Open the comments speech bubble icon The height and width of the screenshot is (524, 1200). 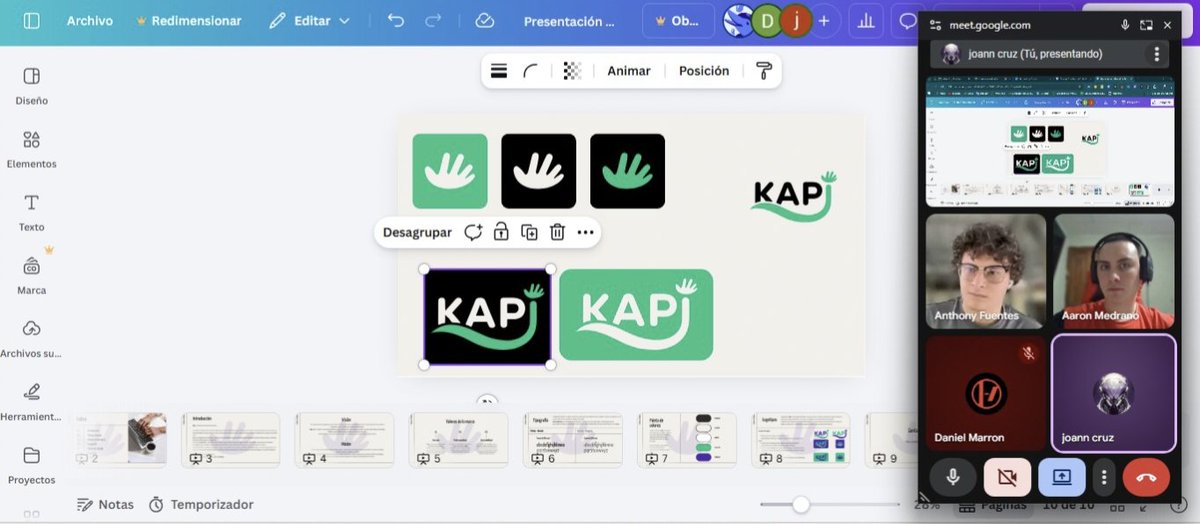(907, 21)
